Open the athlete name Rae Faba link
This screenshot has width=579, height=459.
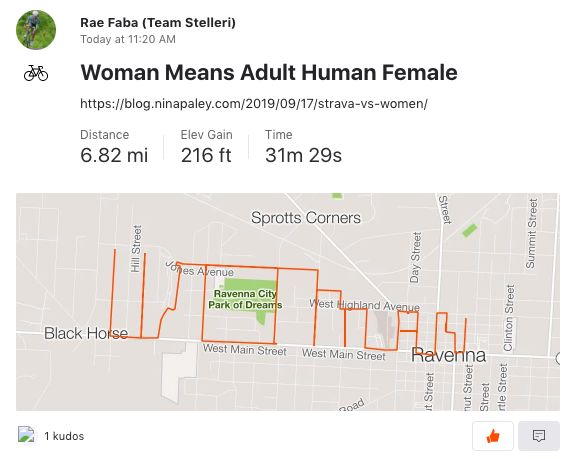158,23
